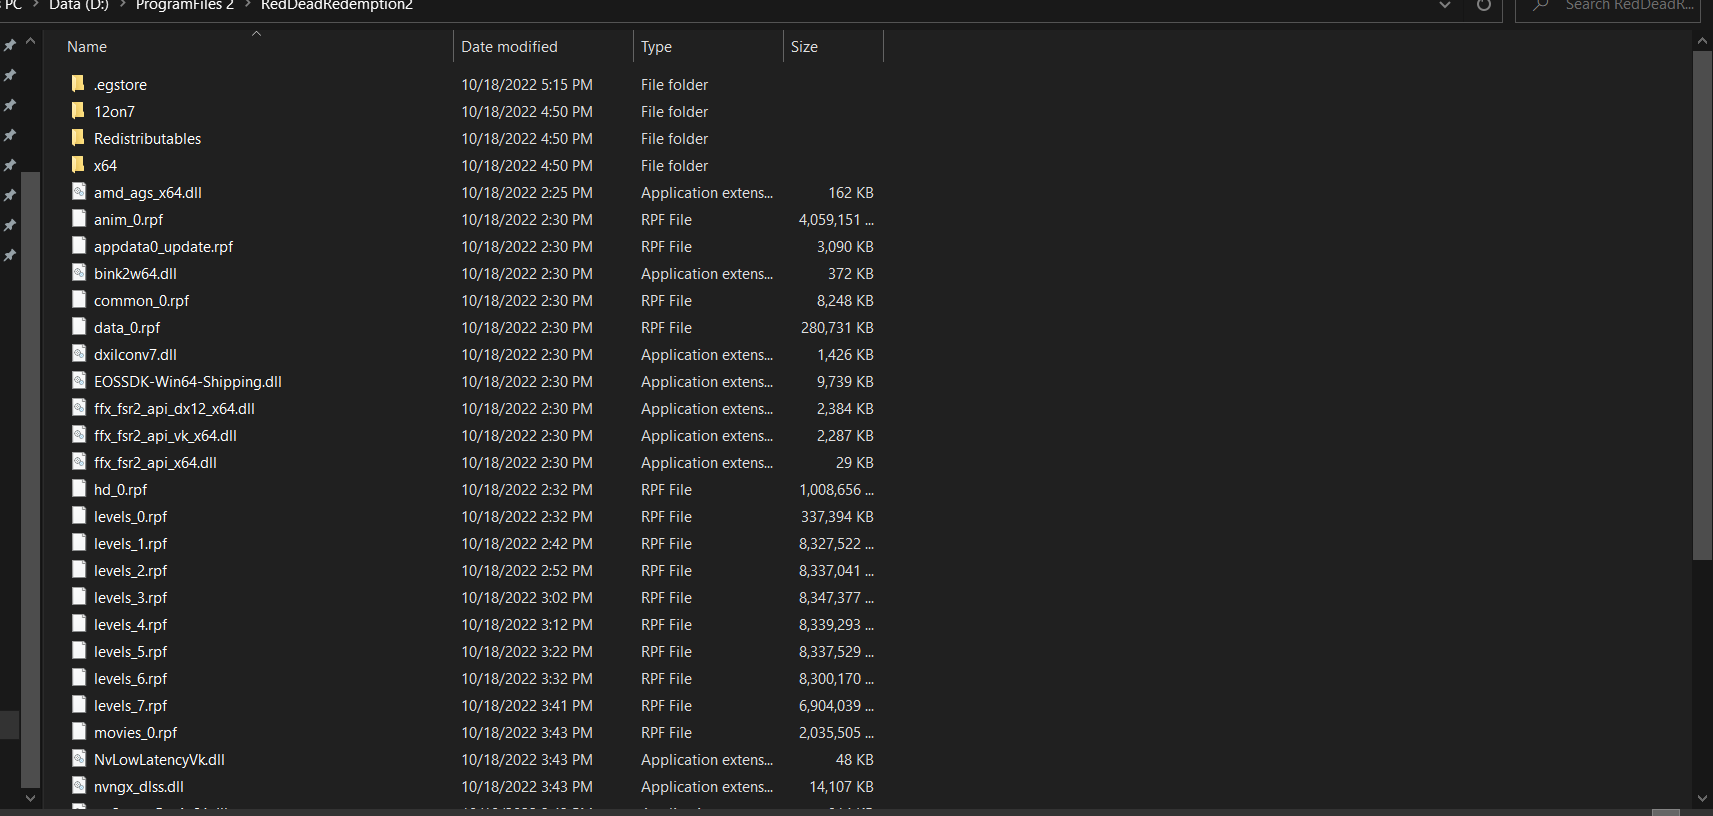The image size is (1713, 816).
Task: Select the ffx_fsr2_api_vk_x64.dll file icon
Action: click(79, 435)
